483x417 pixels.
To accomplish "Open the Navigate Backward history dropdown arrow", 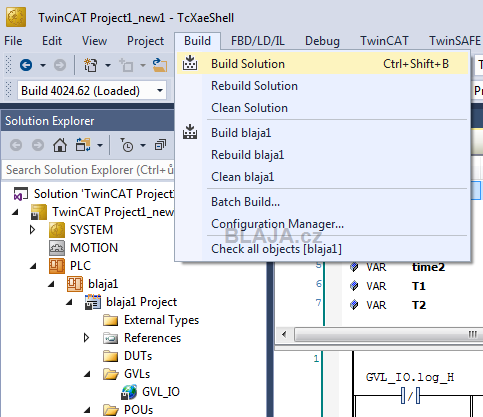I will (x=43, y=65).
